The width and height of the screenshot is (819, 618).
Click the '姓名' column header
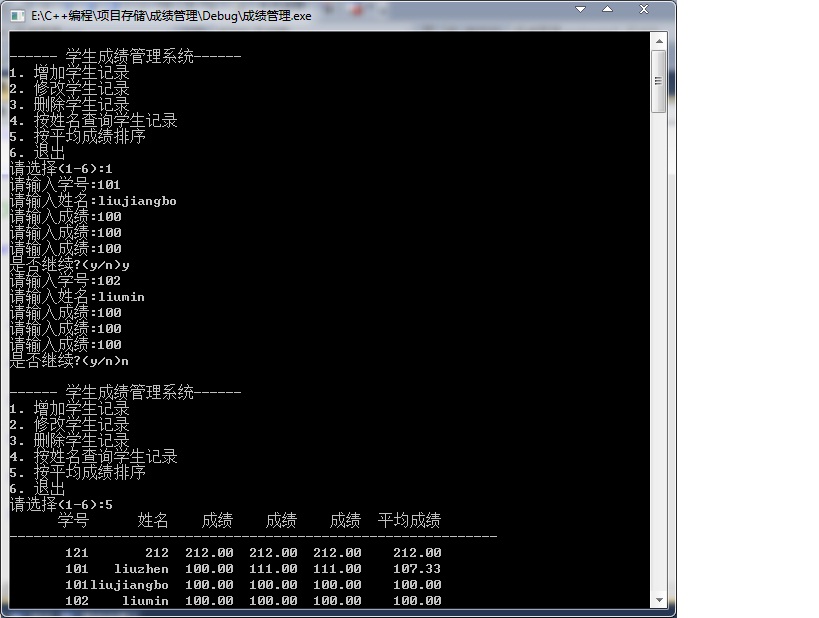tap(153, 520)
